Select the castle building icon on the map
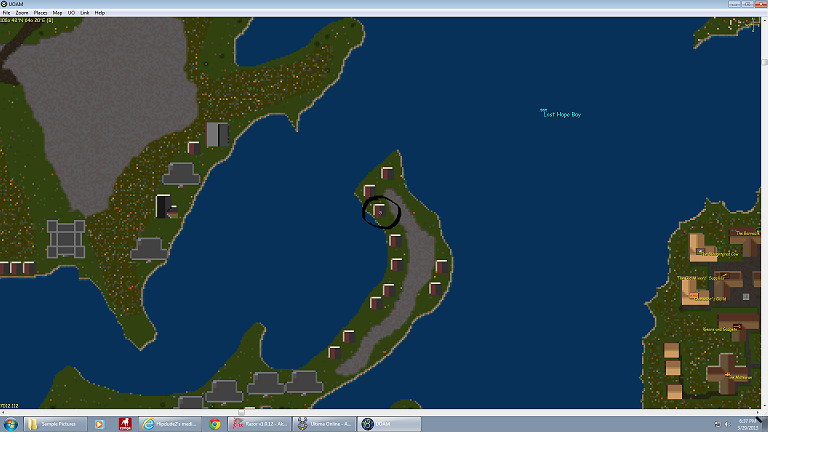833x461 pixels. [x=66, y=239]
